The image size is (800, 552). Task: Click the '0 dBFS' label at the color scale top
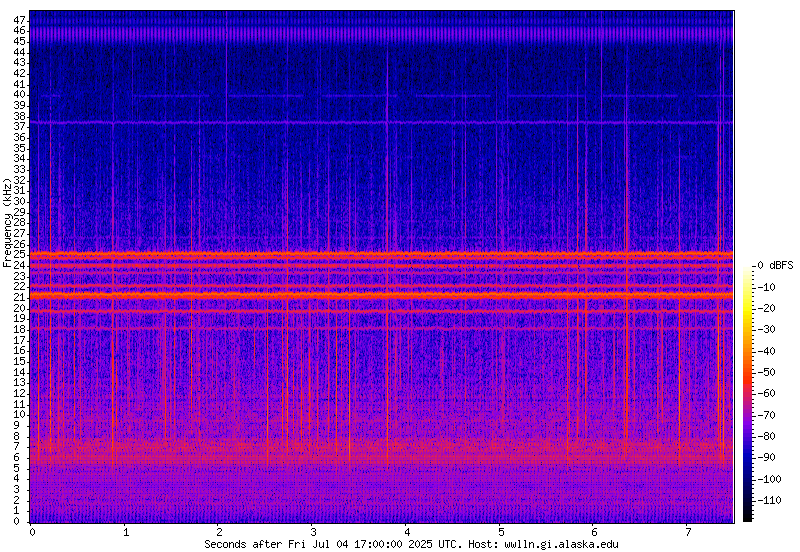pyautogui.click(x=776, y=265)
